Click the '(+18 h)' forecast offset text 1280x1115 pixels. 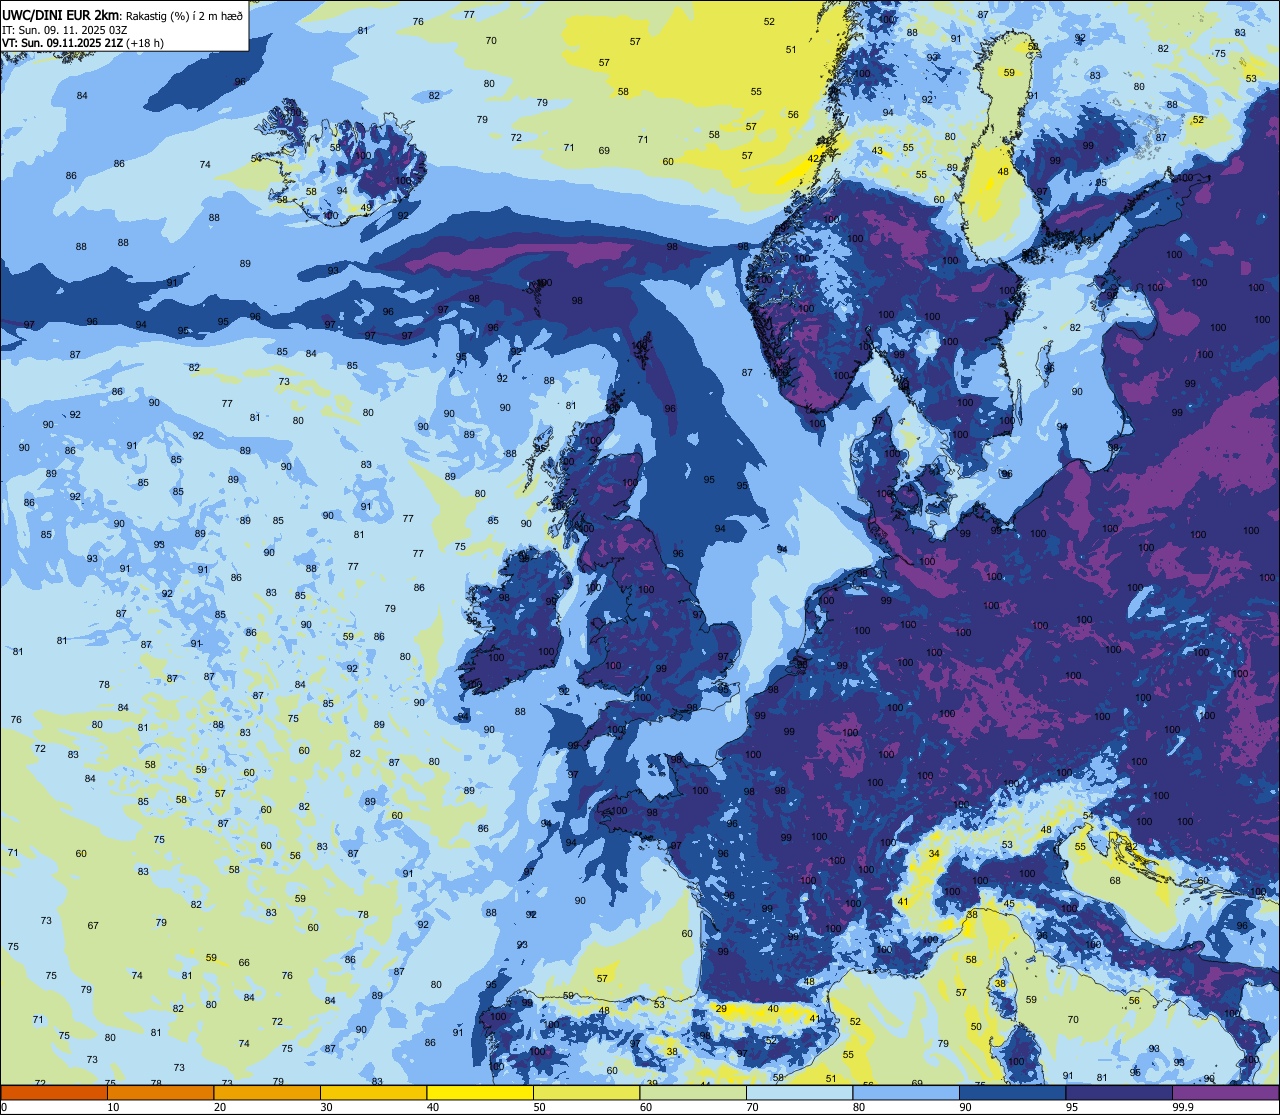pyautogui.click(x=144, y=43)
